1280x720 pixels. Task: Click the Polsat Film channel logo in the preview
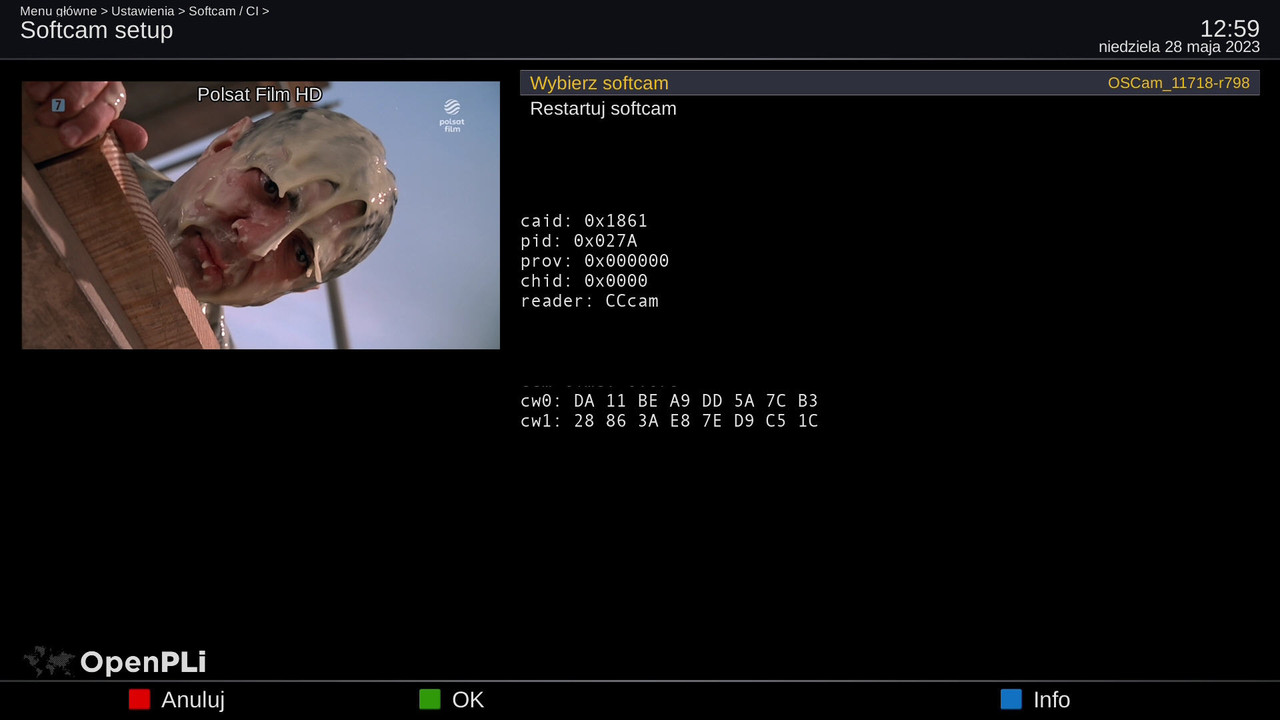pos(452,114)
